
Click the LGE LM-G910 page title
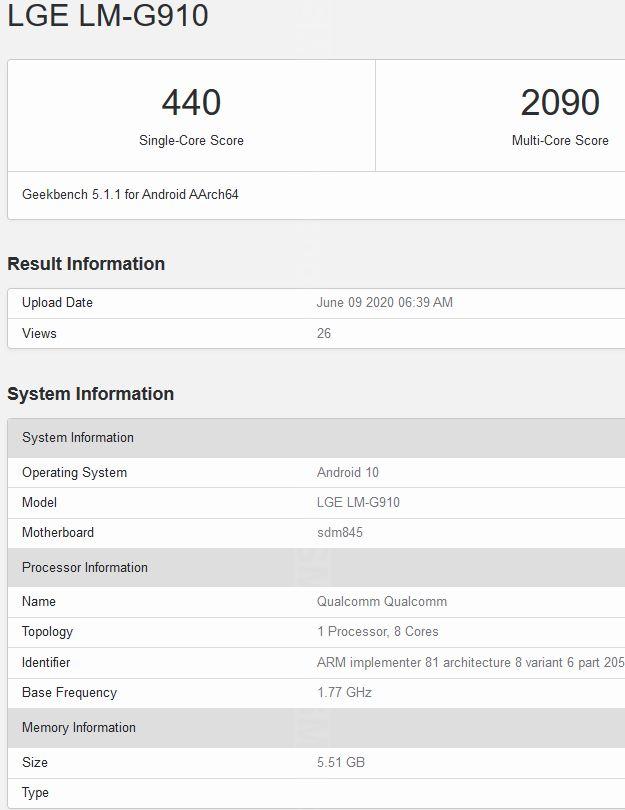108,16
